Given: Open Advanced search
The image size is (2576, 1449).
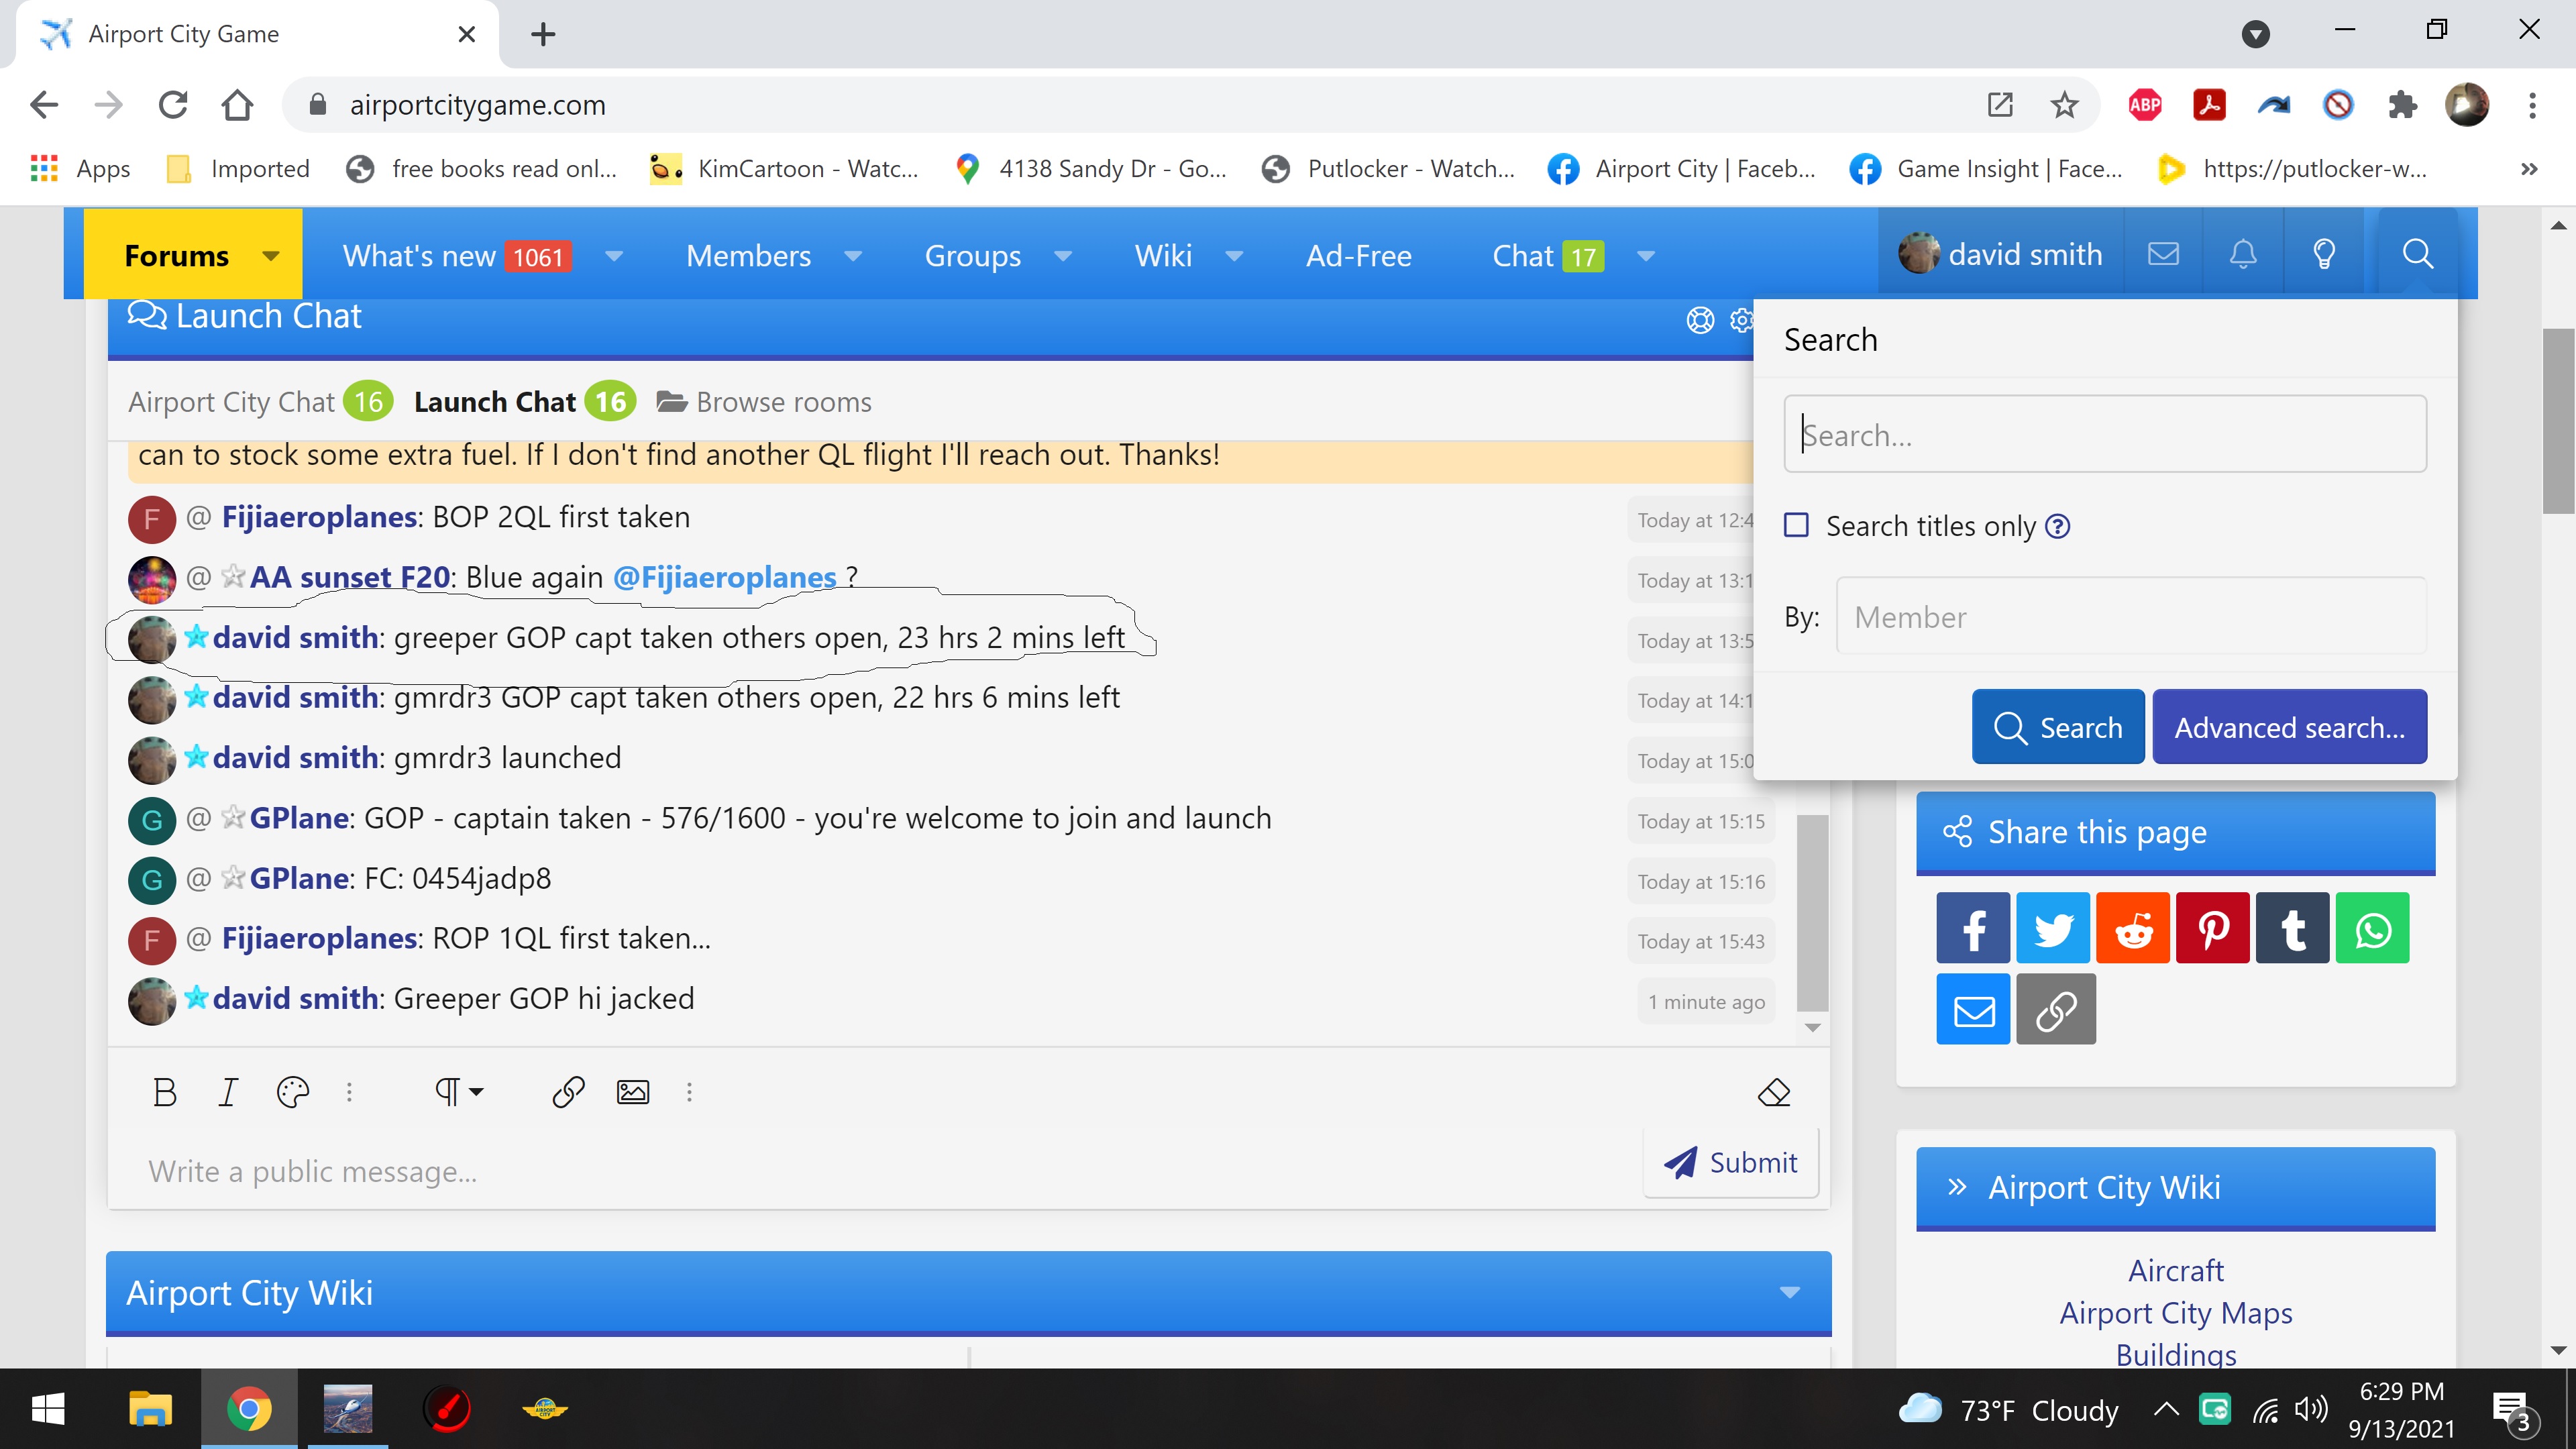Looking at the screenshot, I should 2290,727.
